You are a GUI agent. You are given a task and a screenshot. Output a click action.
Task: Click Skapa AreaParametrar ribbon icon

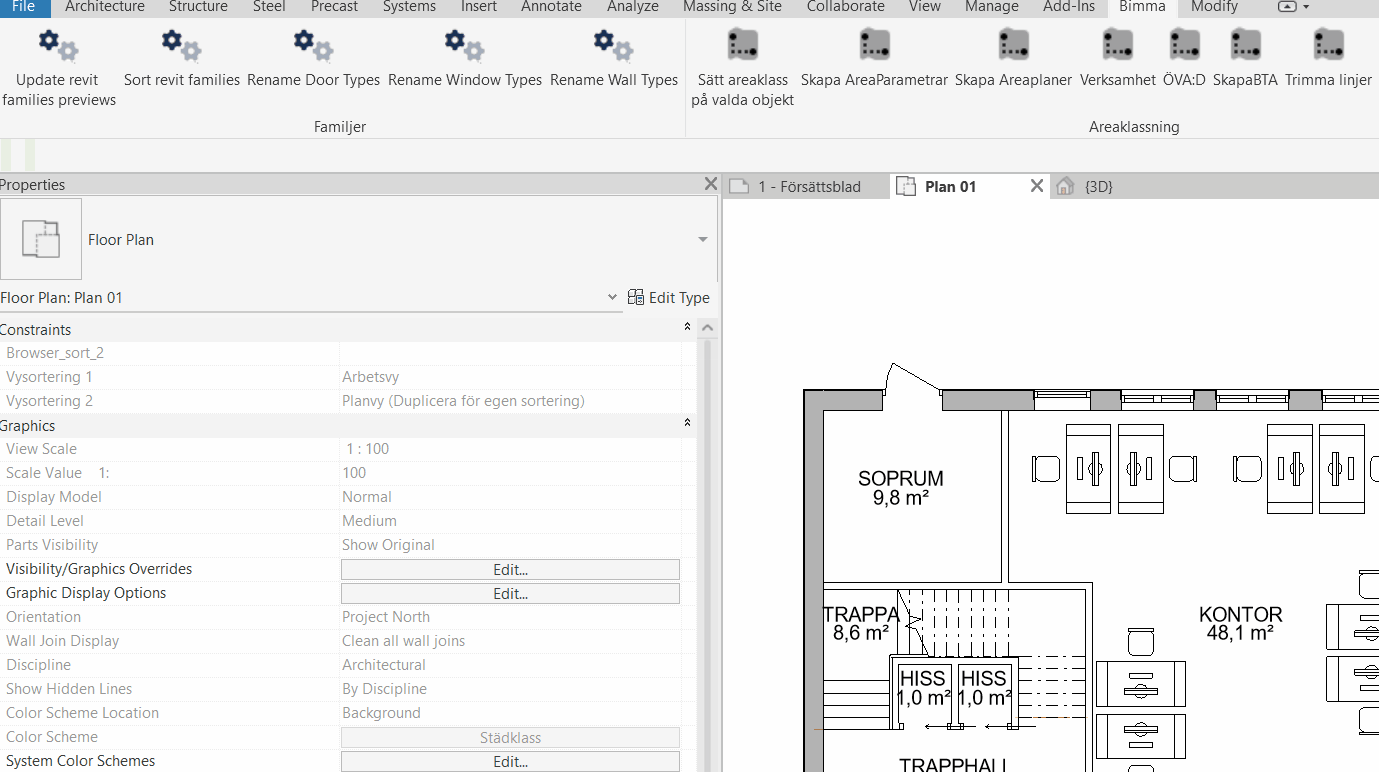(874, 46)
